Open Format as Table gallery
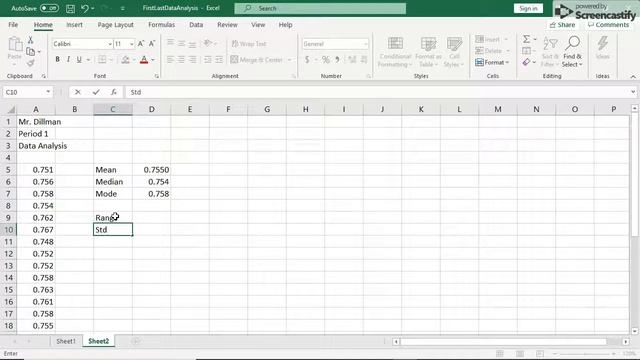This screenshot has height=360, width=640. tap(428, 52)
